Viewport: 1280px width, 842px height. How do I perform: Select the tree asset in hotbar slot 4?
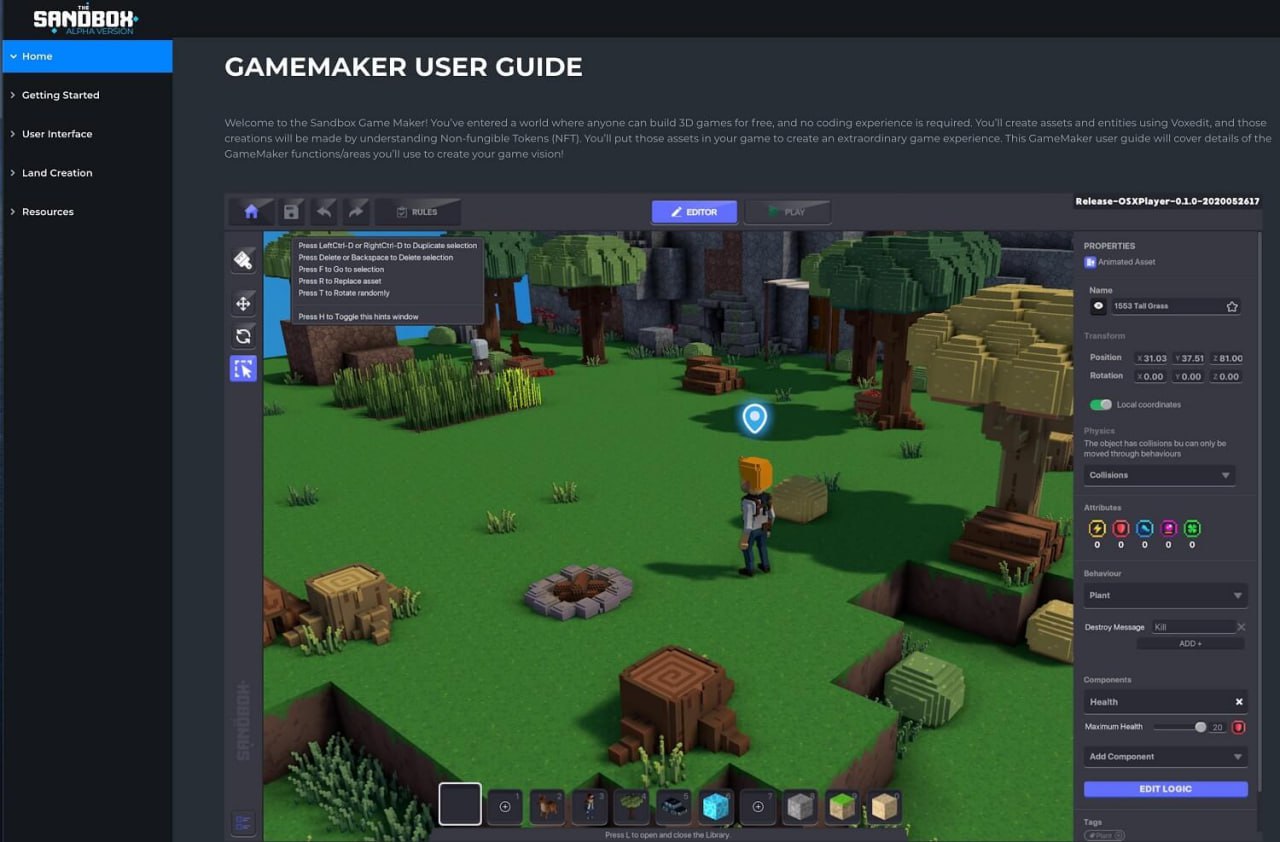tap(632, 806)
